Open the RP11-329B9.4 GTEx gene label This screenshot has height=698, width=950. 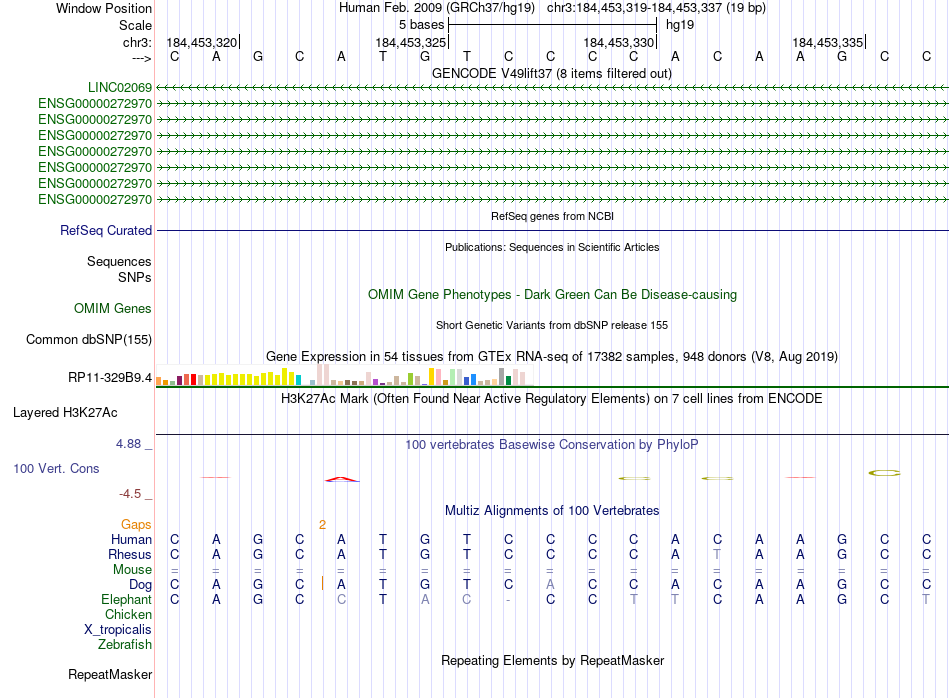(x=110, y=377)
